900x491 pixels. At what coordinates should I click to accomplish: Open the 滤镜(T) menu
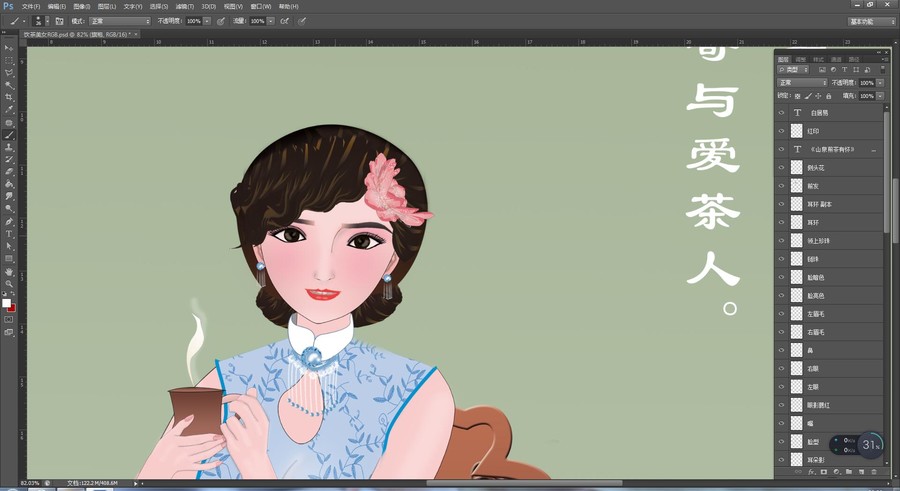pyautogui.click(x=185, y=6)
